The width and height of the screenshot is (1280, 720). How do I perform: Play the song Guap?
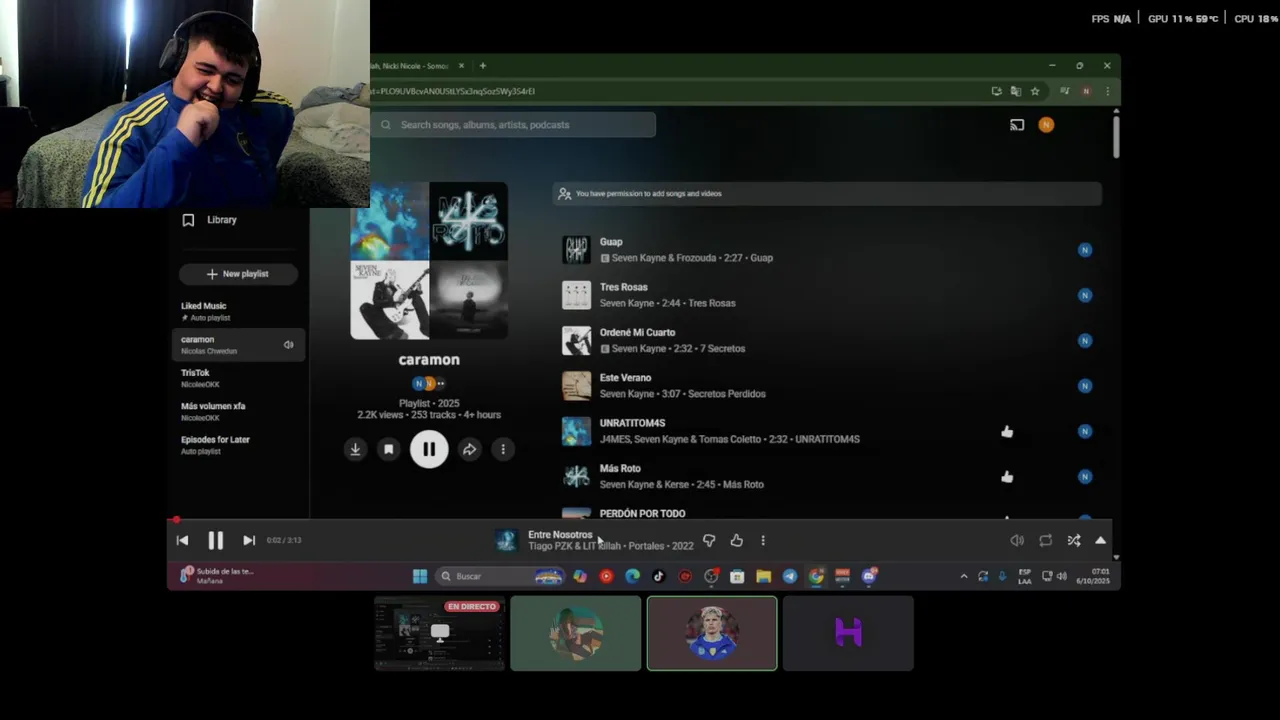(611, 242)
